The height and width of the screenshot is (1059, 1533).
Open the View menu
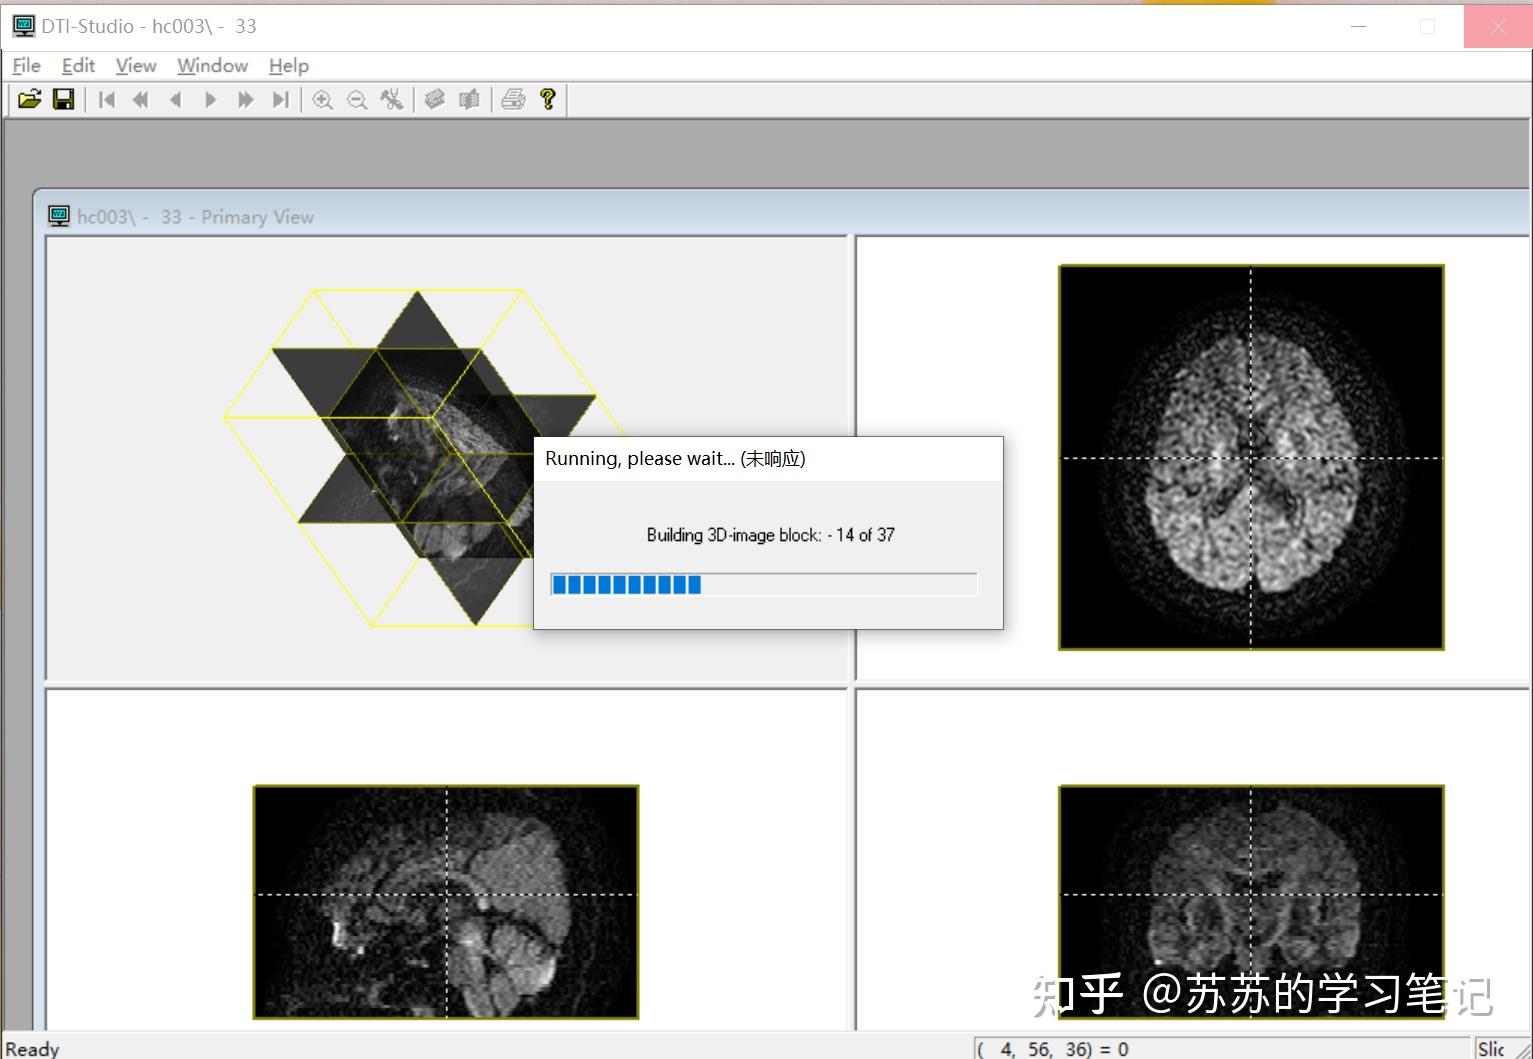tap(135, 65)
